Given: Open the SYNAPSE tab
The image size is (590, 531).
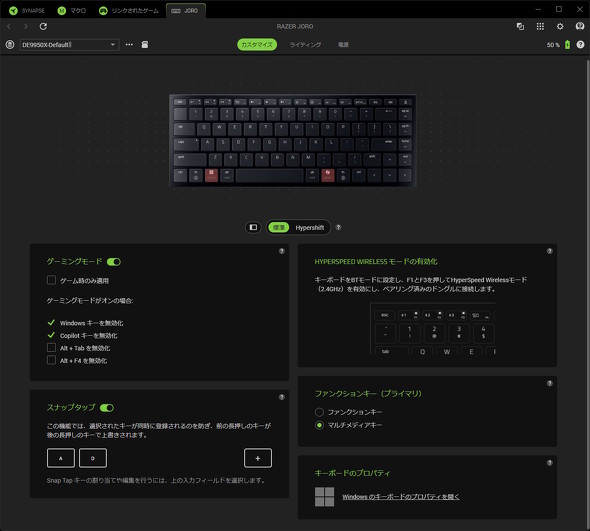Looking at the screenshot, I should pos(27,11).
